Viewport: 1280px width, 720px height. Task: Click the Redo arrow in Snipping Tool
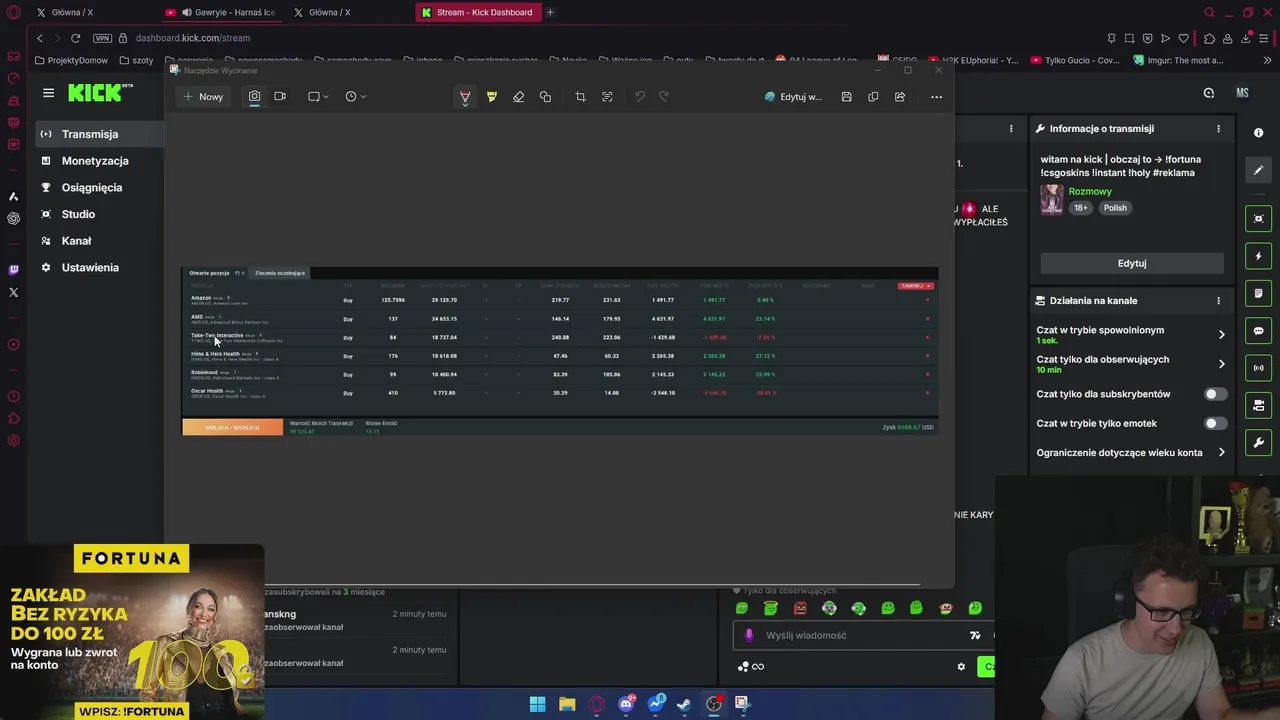click(x=664, y=97)
